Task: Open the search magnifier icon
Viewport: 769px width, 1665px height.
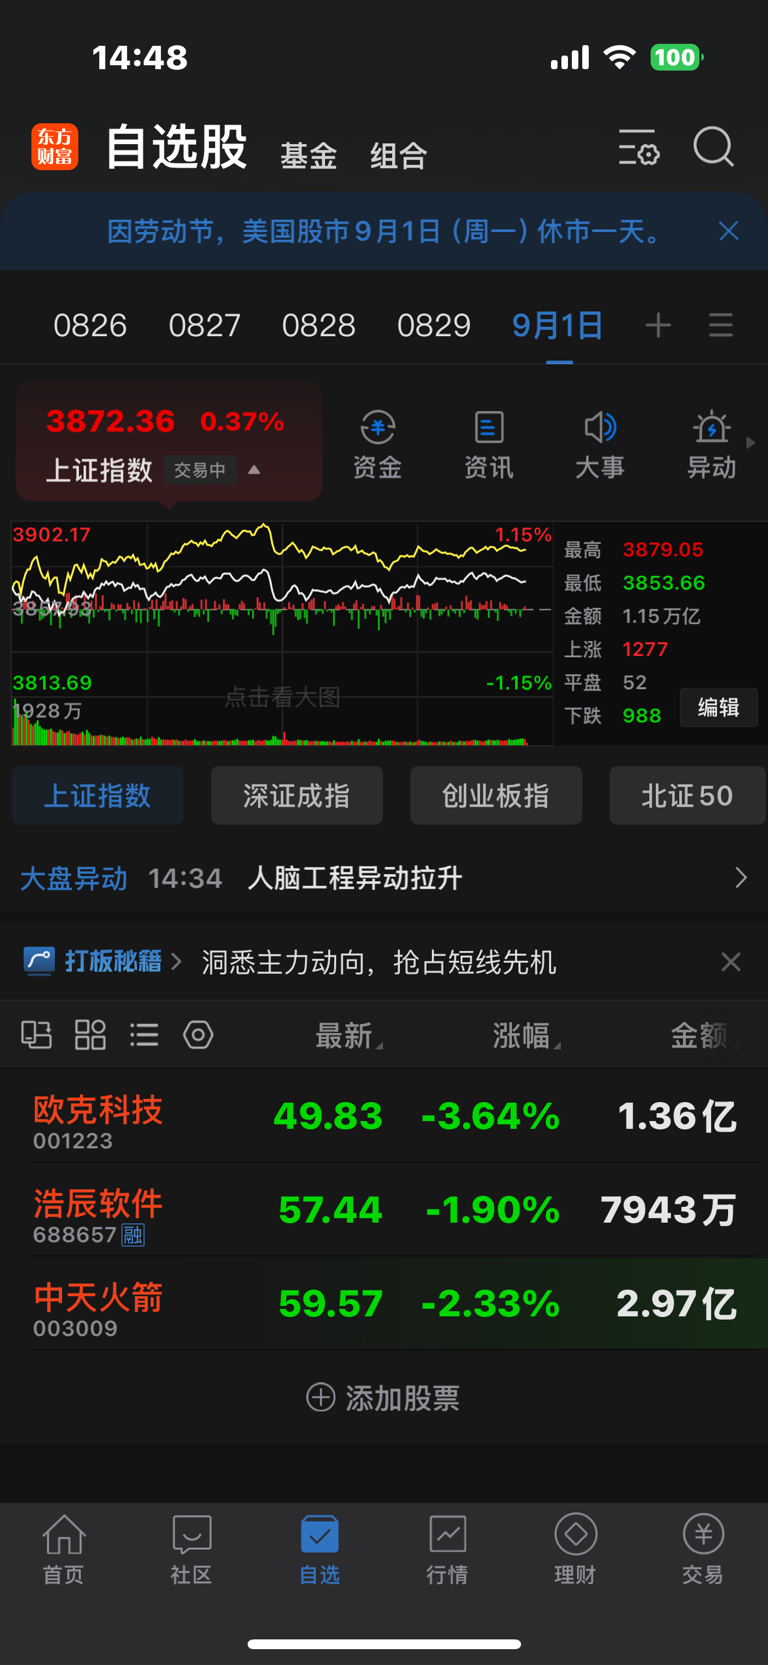Action: (x=714, y=147)
